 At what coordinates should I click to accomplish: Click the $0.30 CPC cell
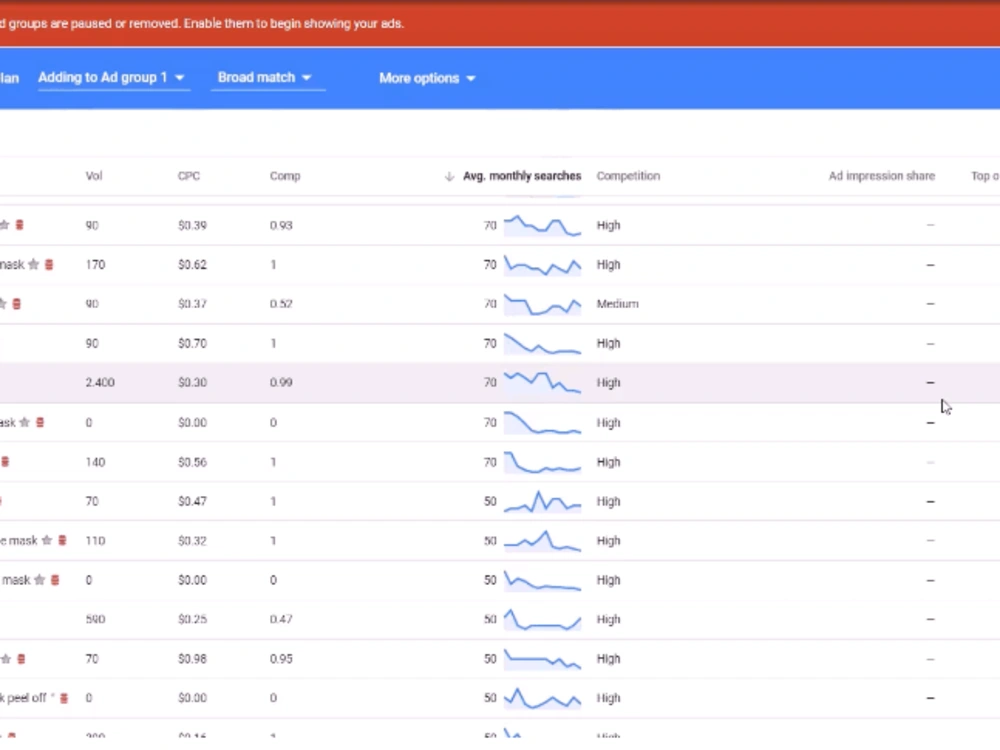point(192,383)
